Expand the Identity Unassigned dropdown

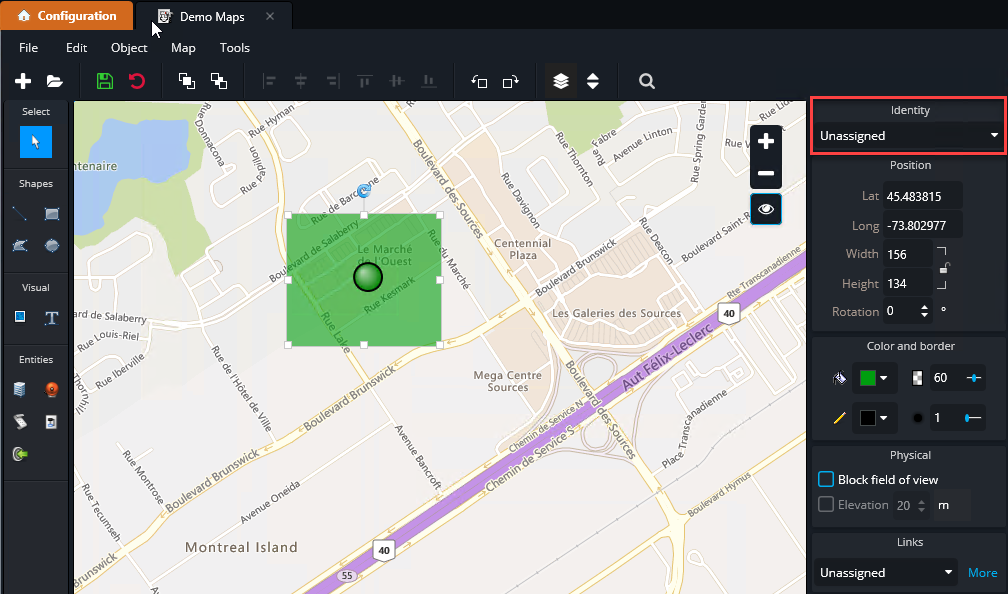[x=908, y=135]
